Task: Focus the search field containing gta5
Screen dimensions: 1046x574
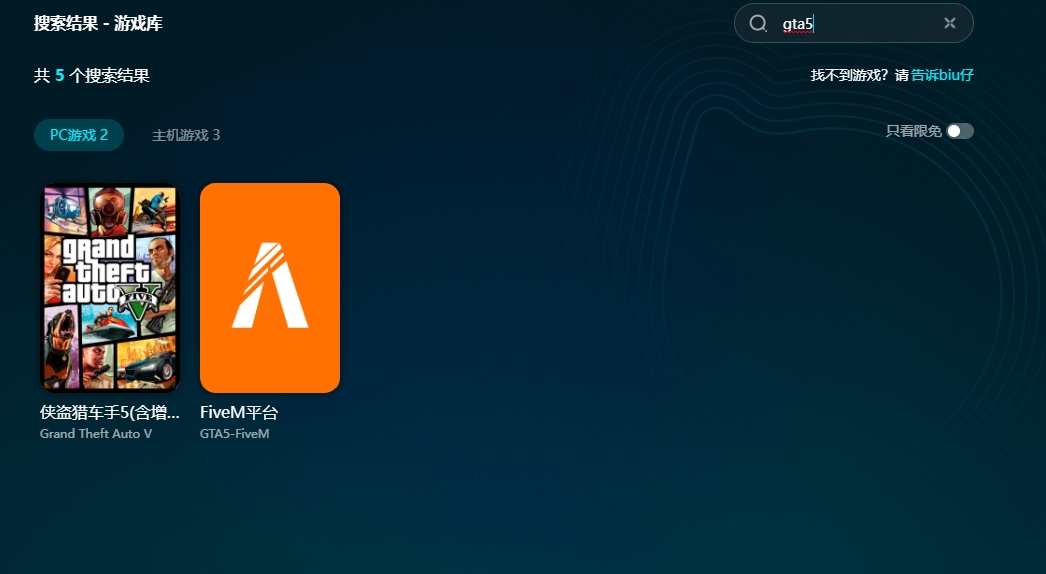Action: tap(854, 23)
